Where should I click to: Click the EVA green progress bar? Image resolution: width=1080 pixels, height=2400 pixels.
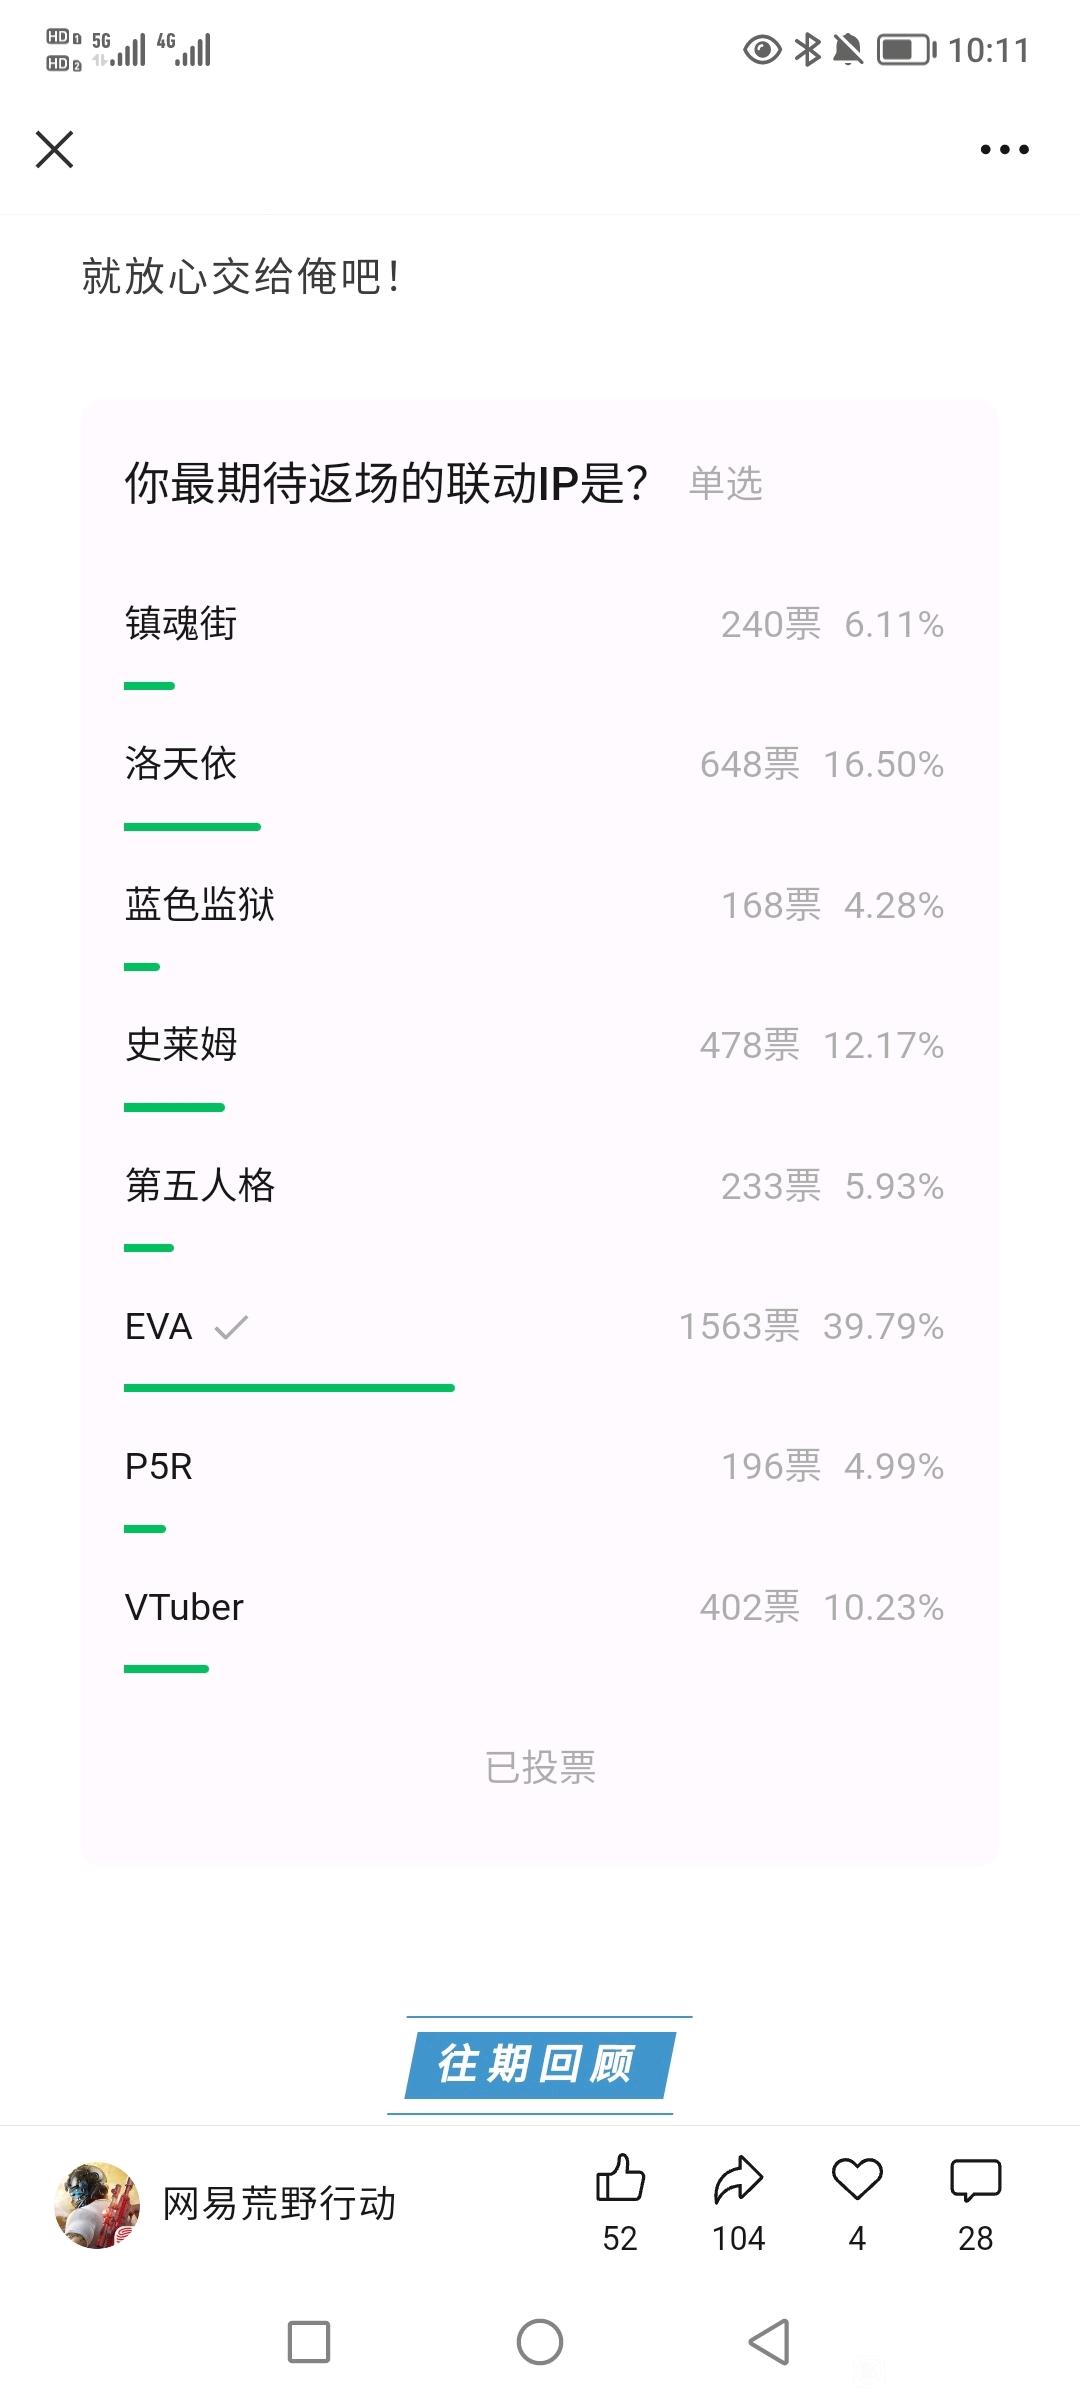click(x=289, y=1388)
